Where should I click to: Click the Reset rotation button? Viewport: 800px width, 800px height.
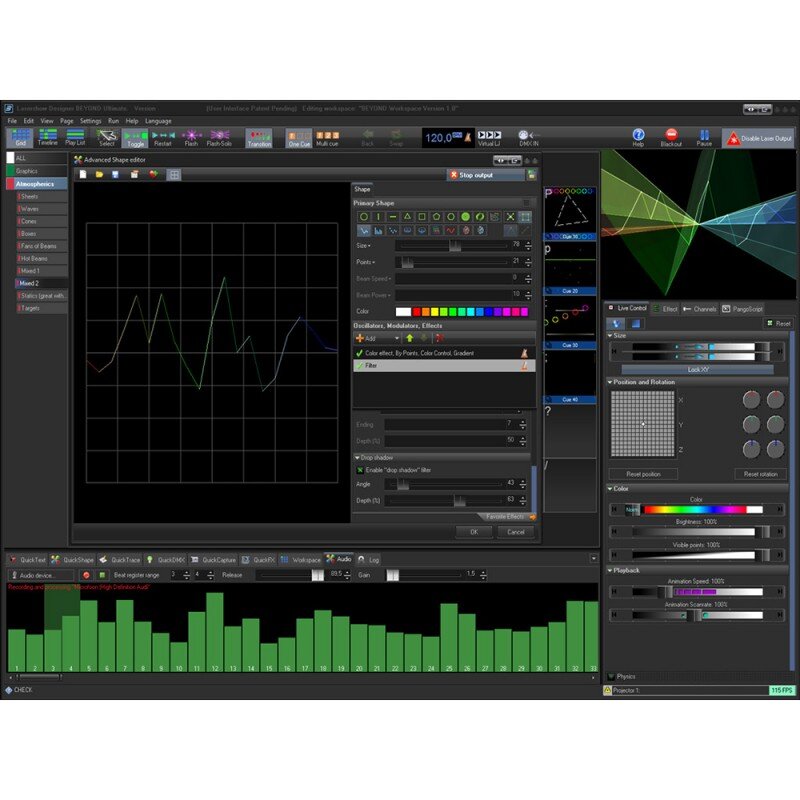click(760, 474)
